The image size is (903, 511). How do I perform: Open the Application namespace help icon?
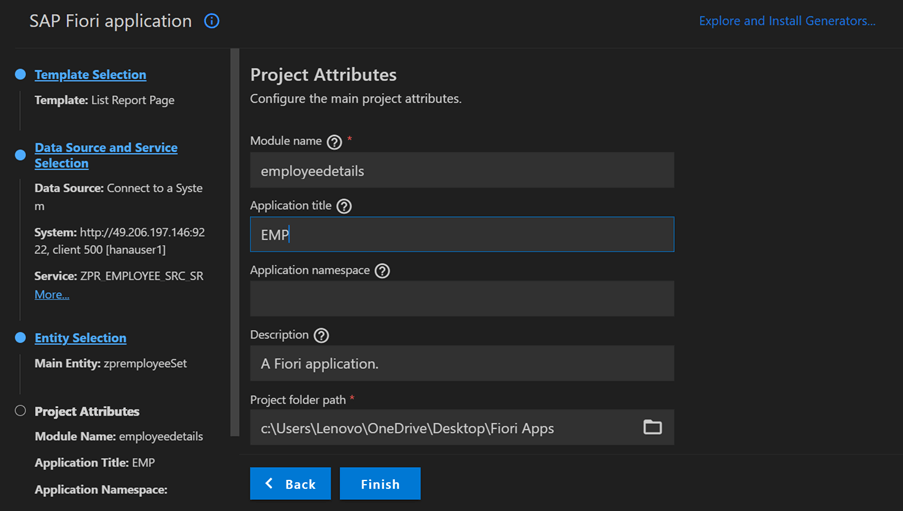382,271
